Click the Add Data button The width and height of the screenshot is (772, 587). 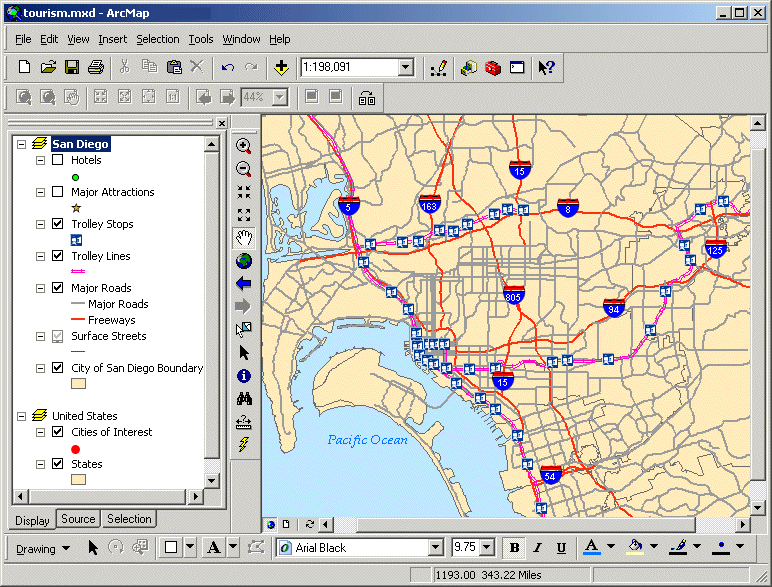[281, 67]
